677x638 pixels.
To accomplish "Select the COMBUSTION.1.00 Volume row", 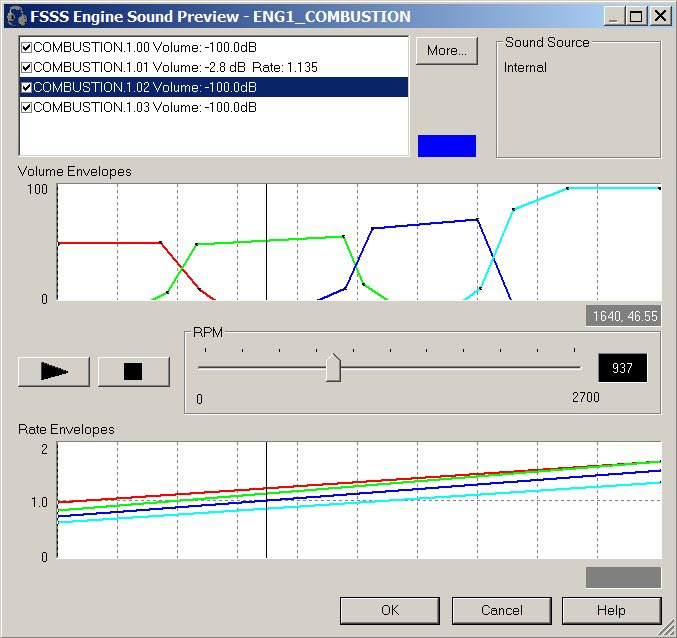I will pos(214,47).
